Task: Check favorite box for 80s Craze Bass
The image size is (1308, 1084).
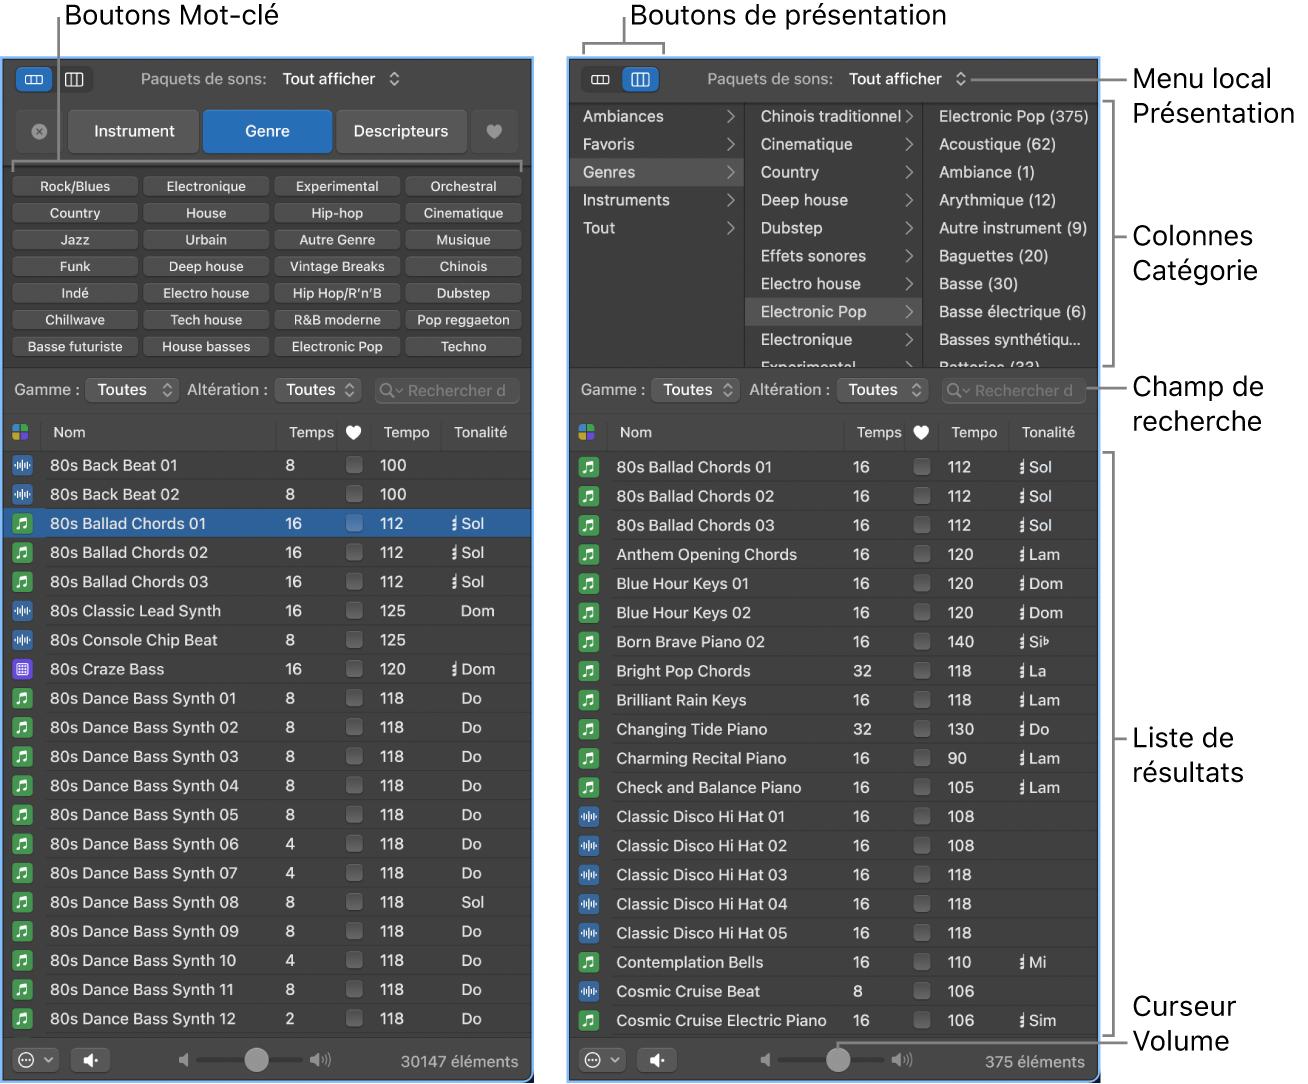Action: point(354,669)
